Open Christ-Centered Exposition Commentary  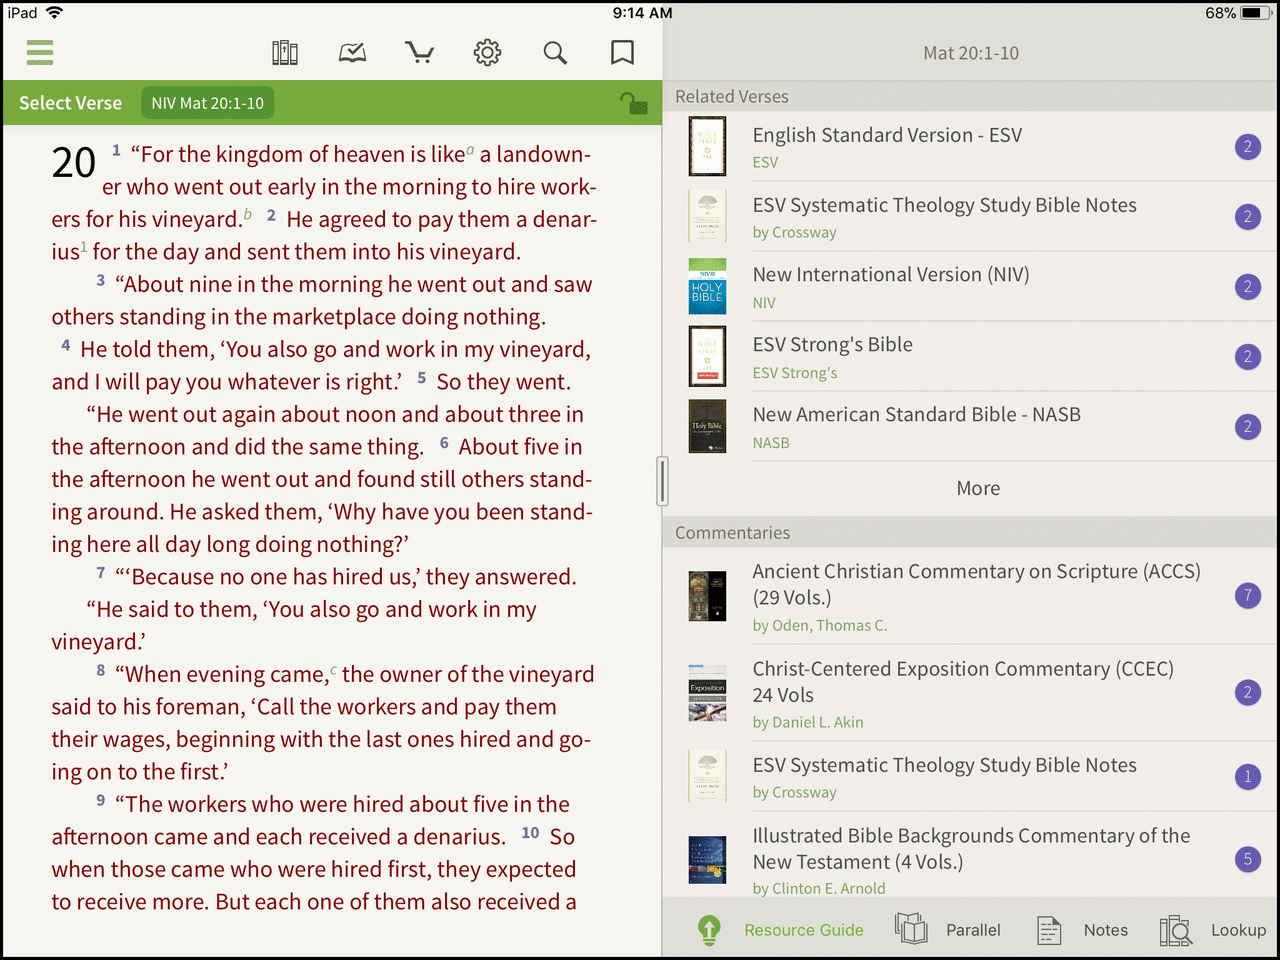[x=970, y=693]
